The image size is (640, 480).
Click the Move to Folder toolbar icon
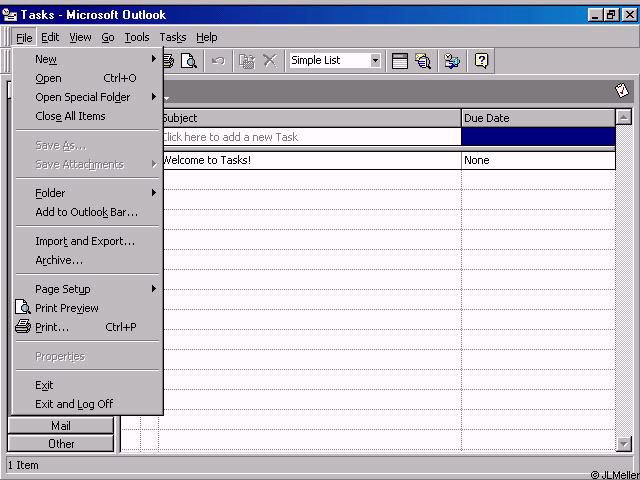point(247,61)
